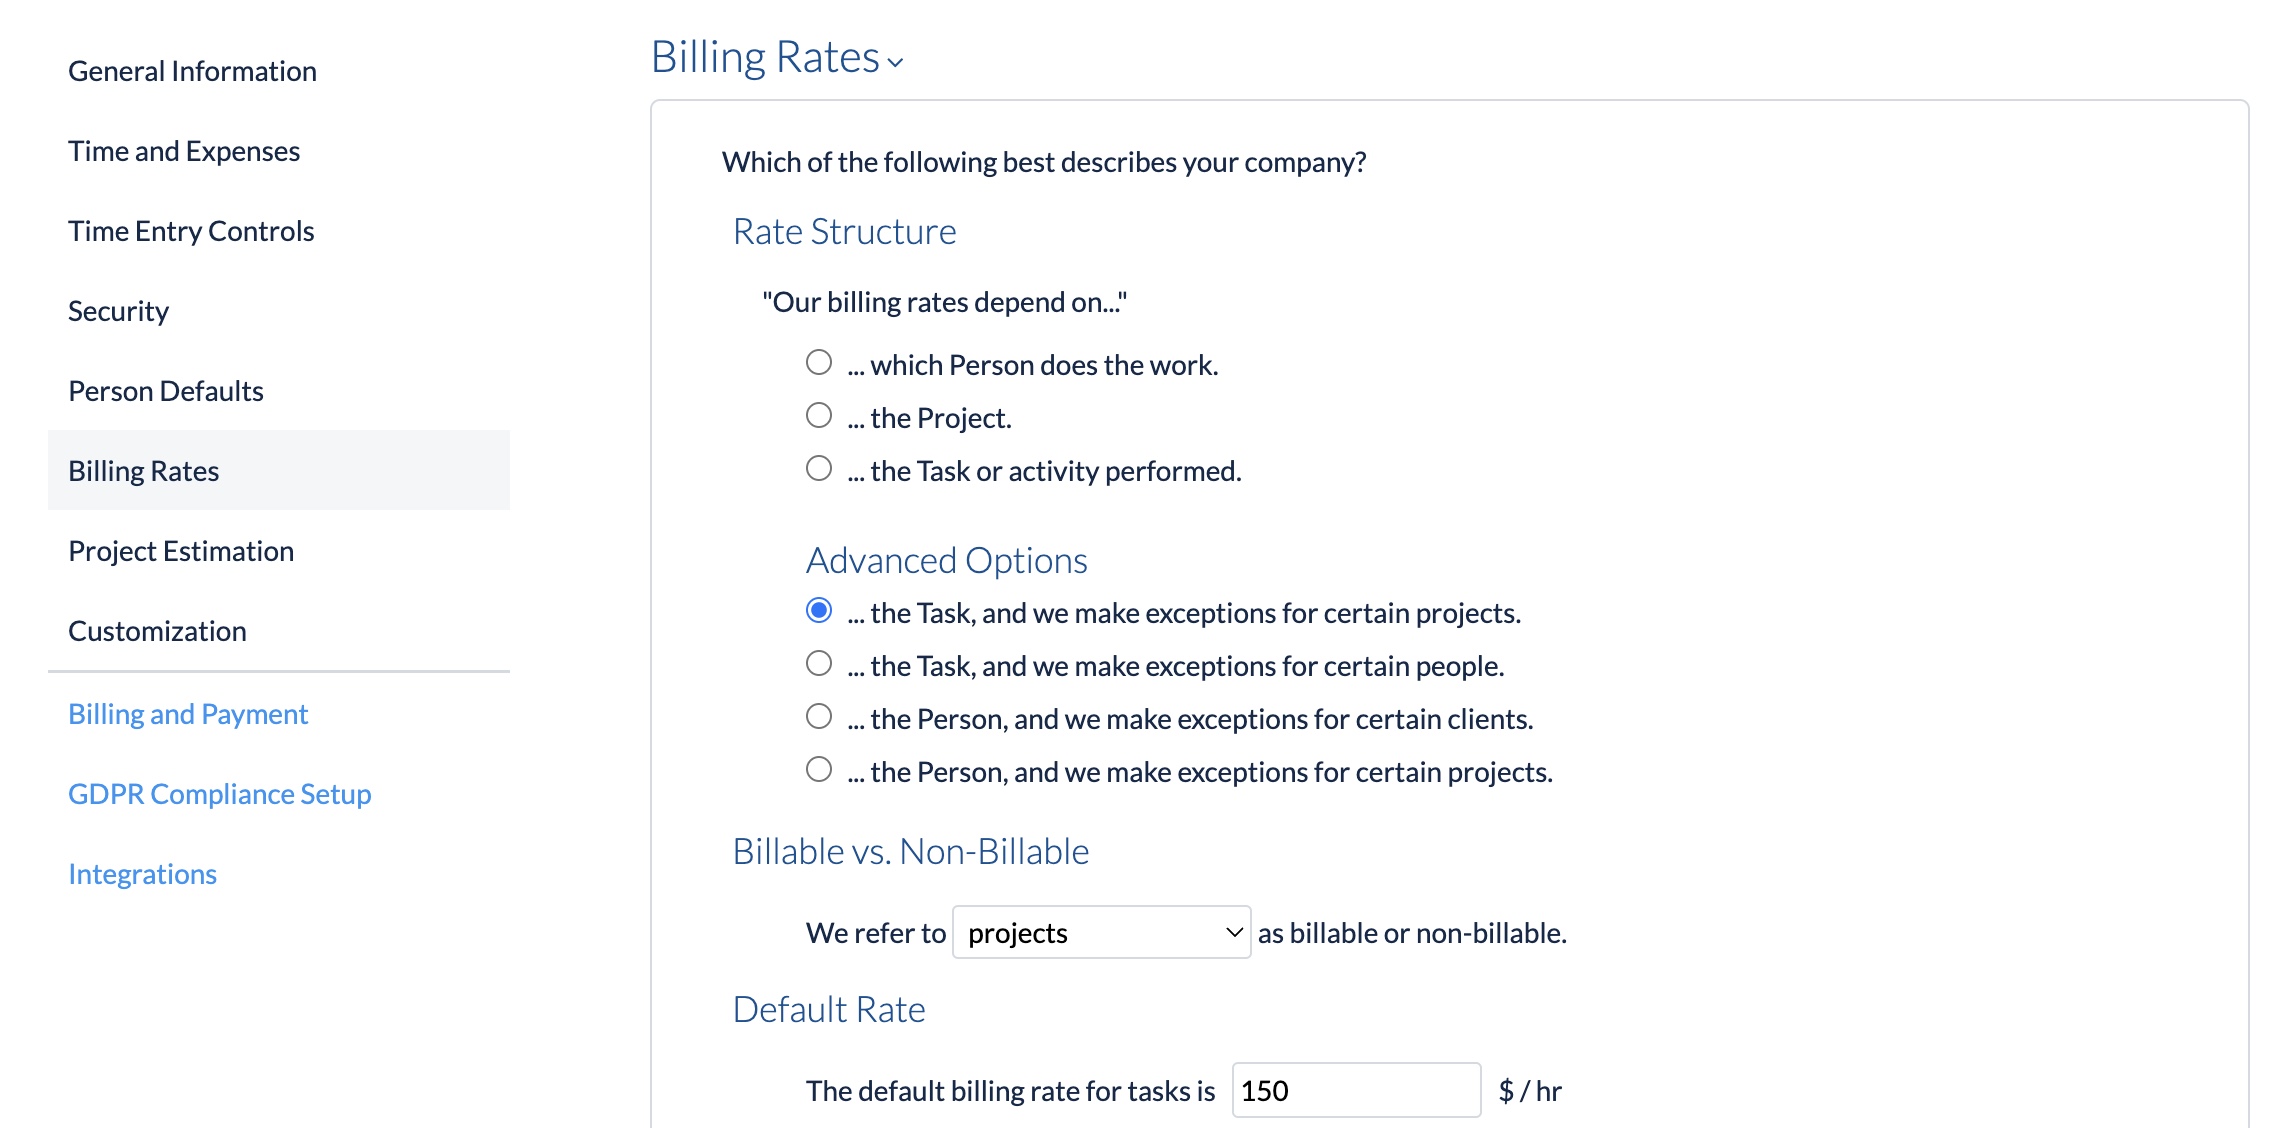Open the Customization section
The width and height of the screenshot is (2272, 1128).
tap(157, 631)
